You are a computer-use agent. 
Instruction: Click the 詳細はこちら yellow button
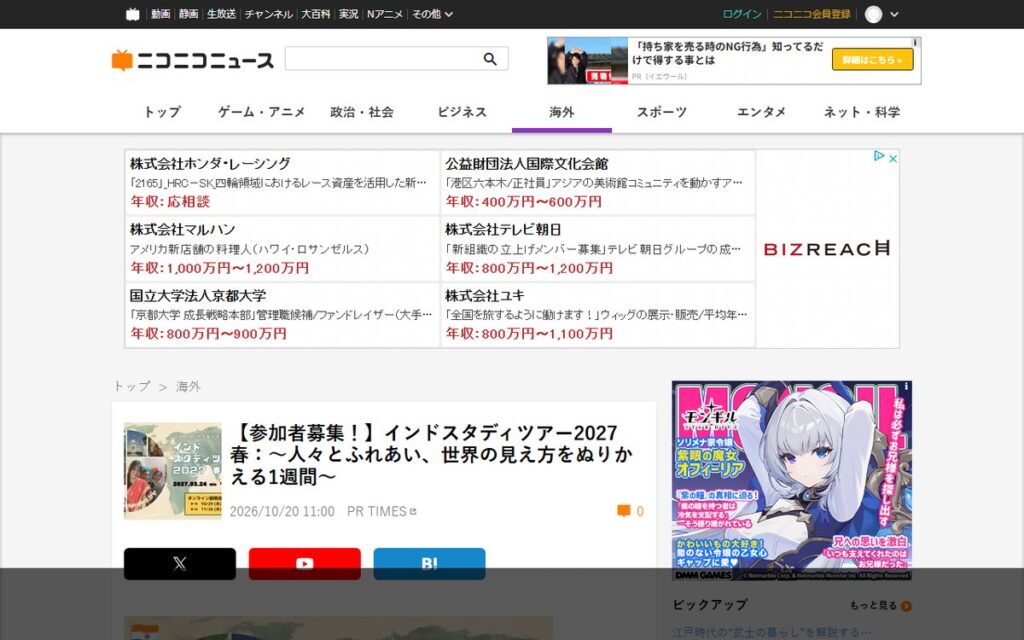[872, 60]
